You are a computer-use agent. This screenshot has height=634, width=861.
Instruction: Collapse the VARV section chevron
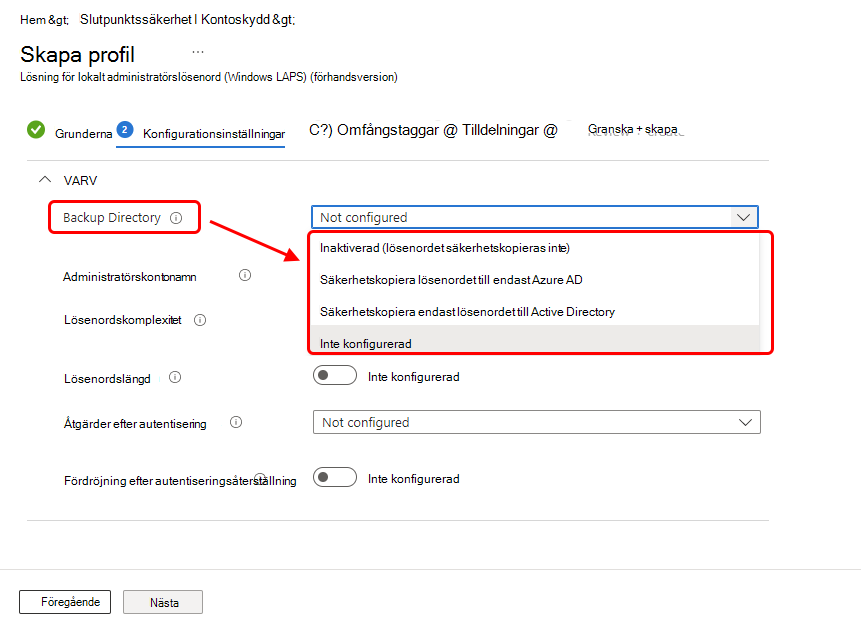click(45, 179)
